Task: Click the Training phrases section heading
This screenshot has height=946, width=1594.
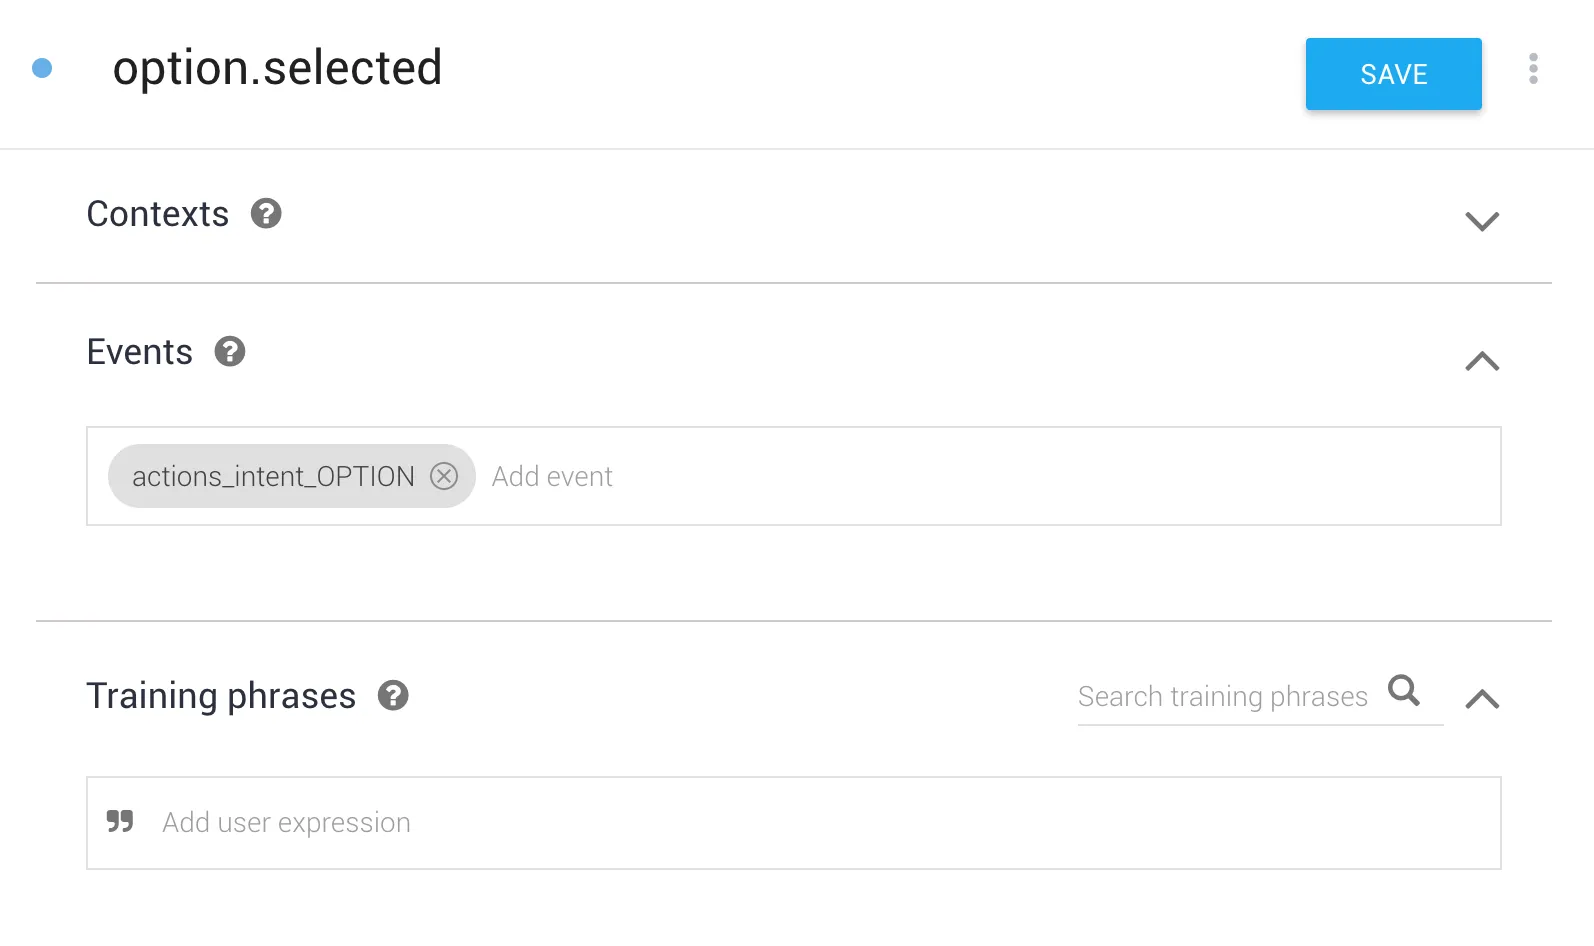Action: [x=221, y=696]
